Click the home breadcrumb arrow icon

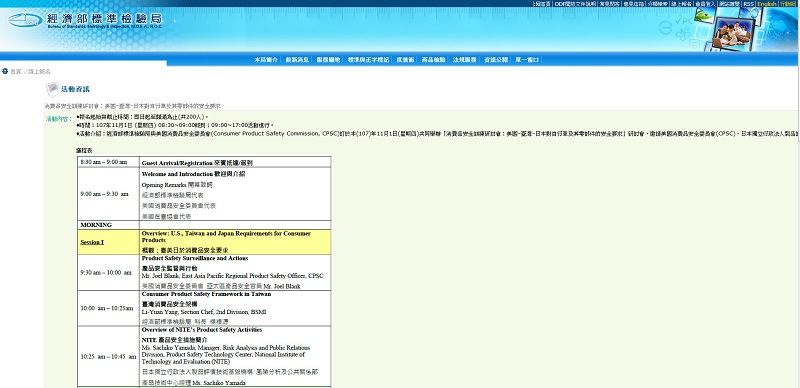[x=5, y=71]
